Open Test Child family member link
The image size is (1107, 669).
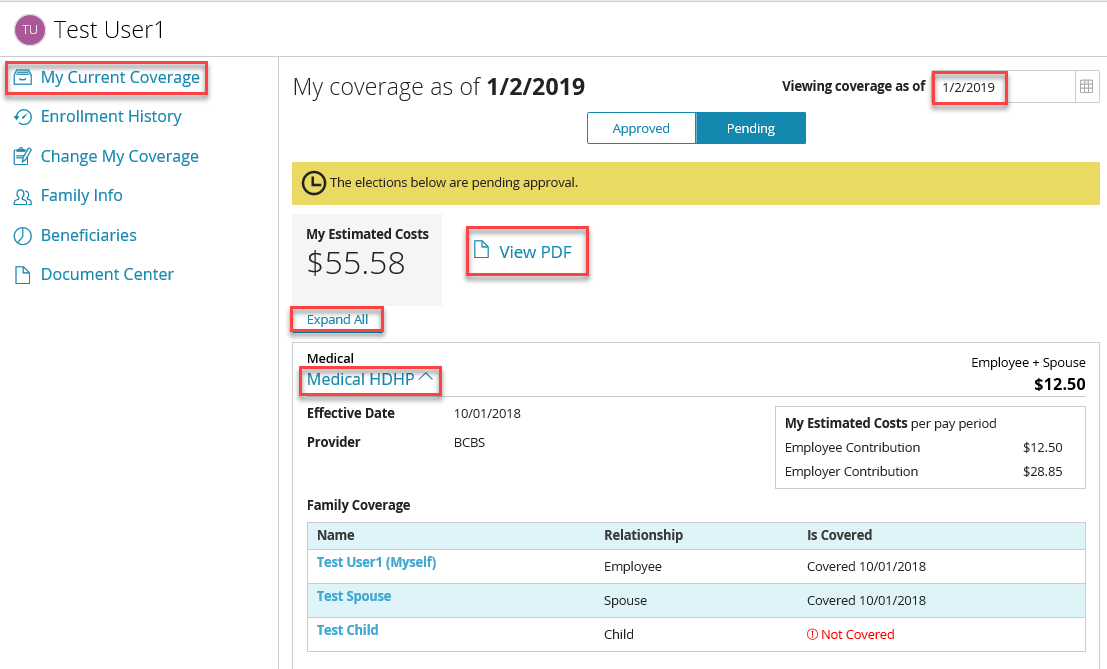pyautogui.click(x=347, y=630)
